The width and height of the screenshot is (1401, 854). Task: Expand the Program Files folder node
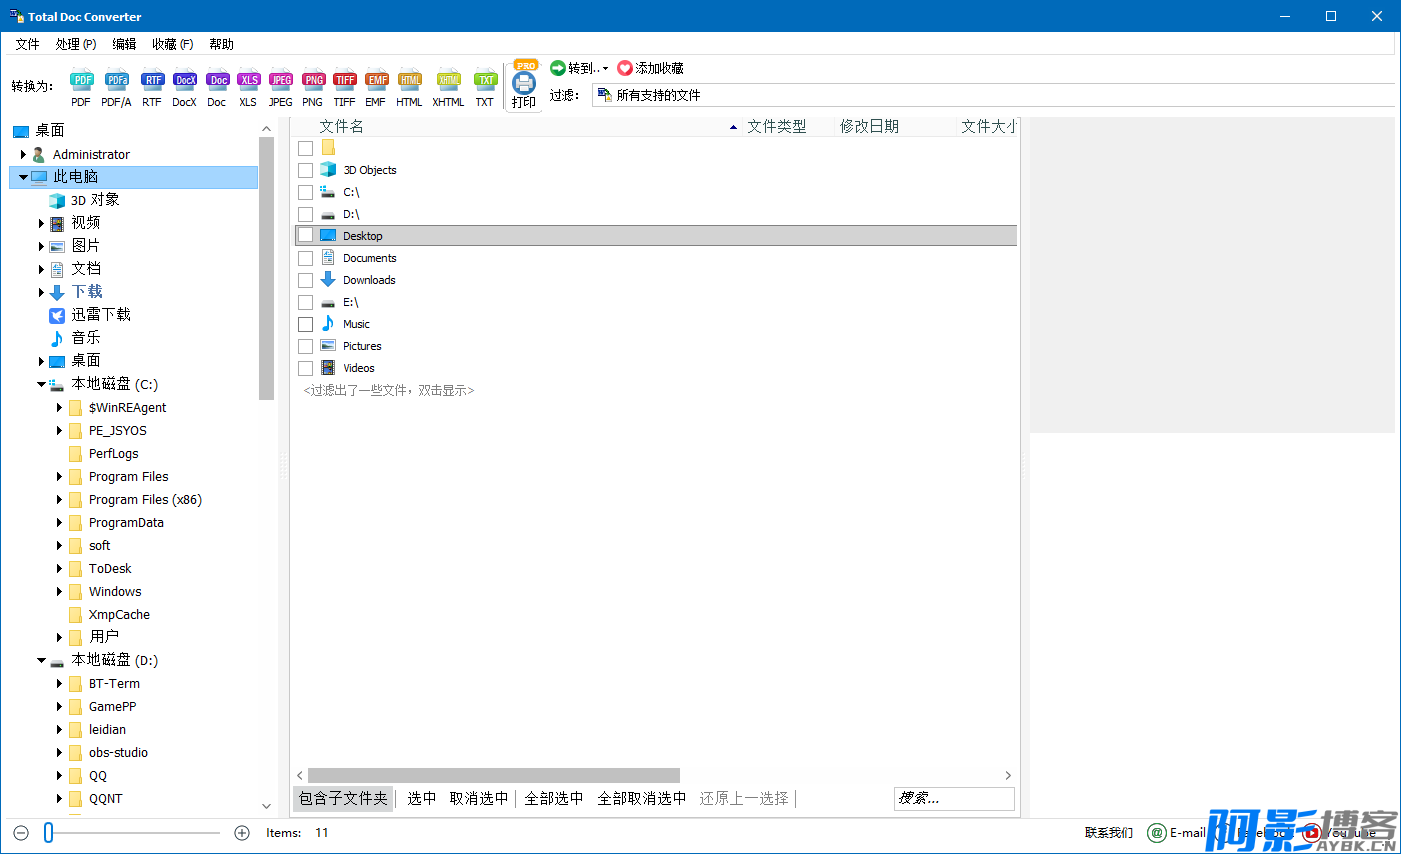tap(59, 477)
